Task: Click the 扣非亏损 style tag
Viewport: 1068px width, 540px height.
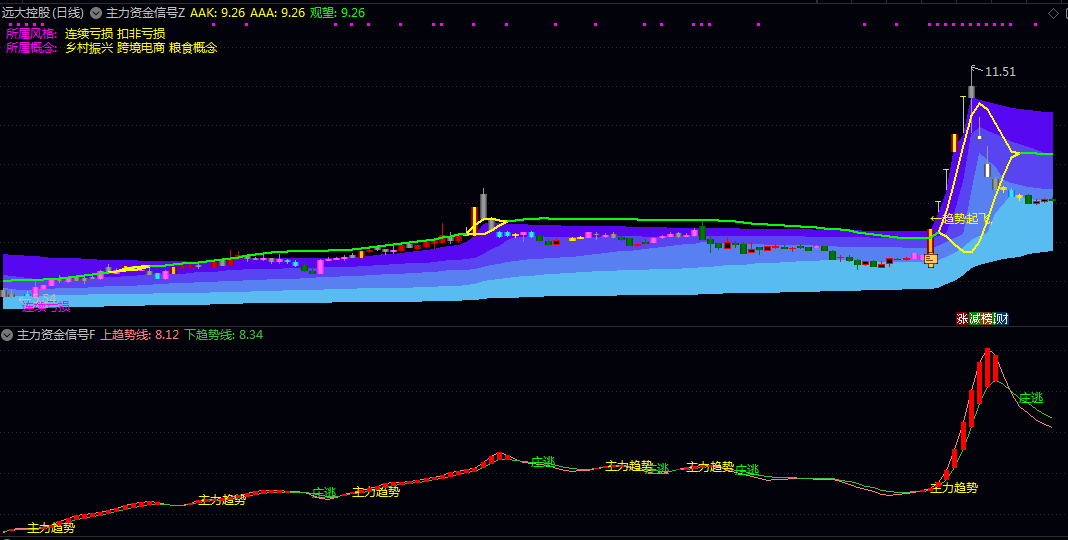Action: 141,33
